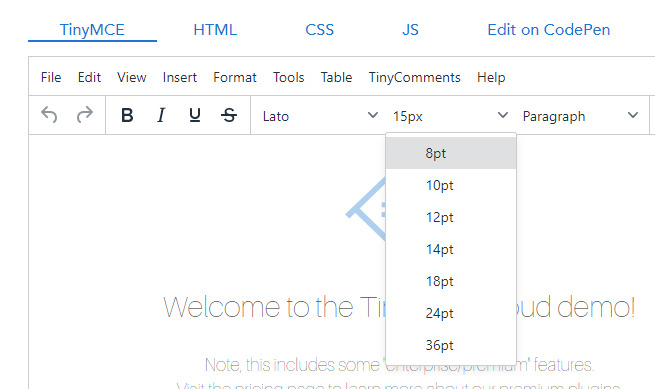Image resolution: width=655 pixels, height=389 pixels.
Task: Choose 14pt from the size list
Action: [x=451, y=249]
